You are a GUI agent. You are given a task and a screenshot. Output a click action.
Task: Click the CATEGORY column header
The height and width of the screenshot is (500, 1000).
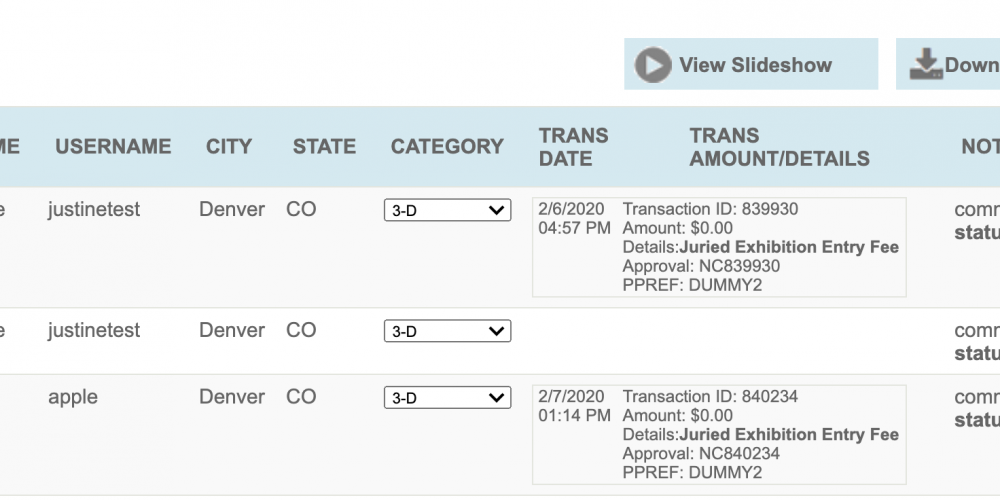pos(447,147)
